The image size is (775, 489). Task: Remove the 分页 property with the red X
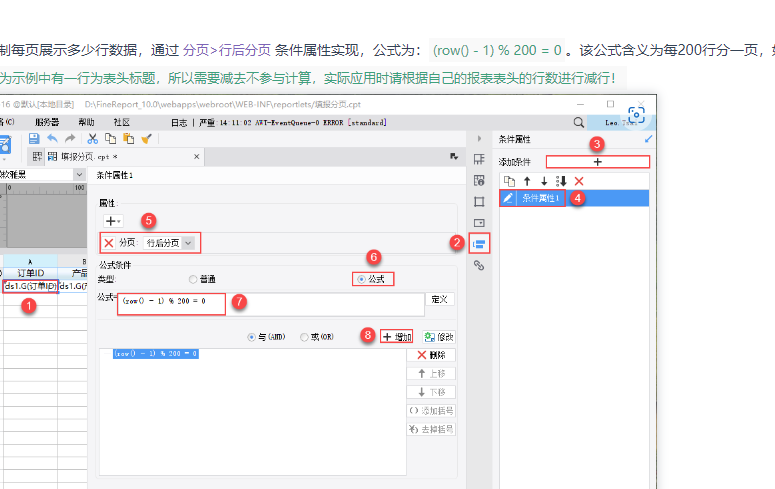tap(109, 243)
